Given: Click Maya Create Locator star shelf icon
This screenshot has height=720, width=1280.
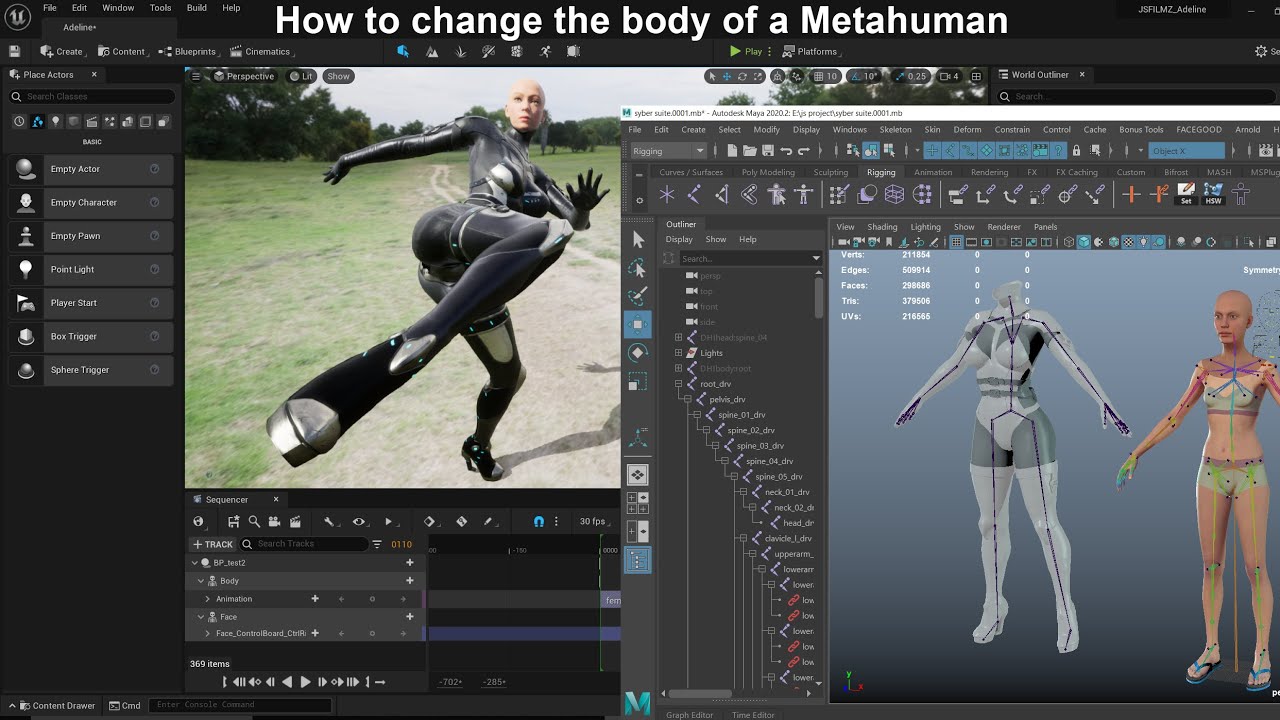Looking at the screenshot, I should (x=666, y=195).
